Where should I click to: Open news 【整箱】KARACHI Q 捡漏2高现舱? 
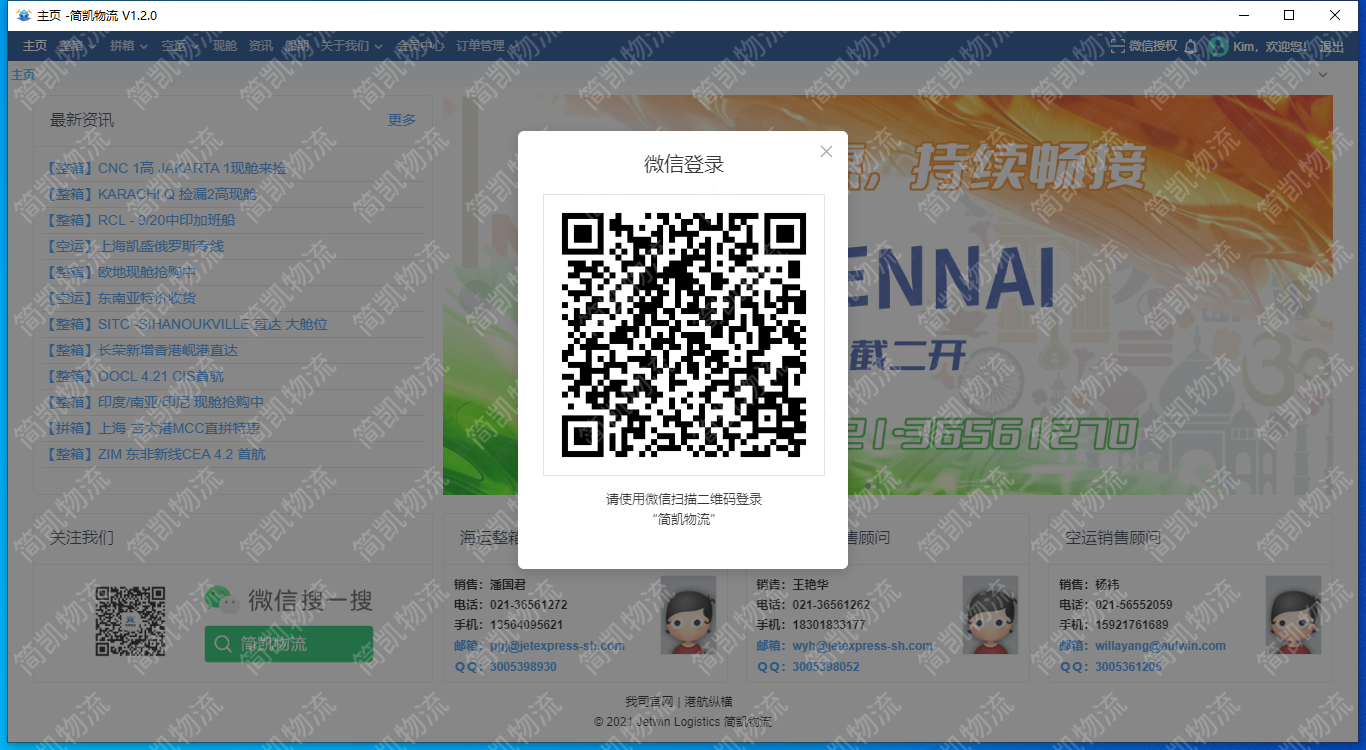coord(151,194)
